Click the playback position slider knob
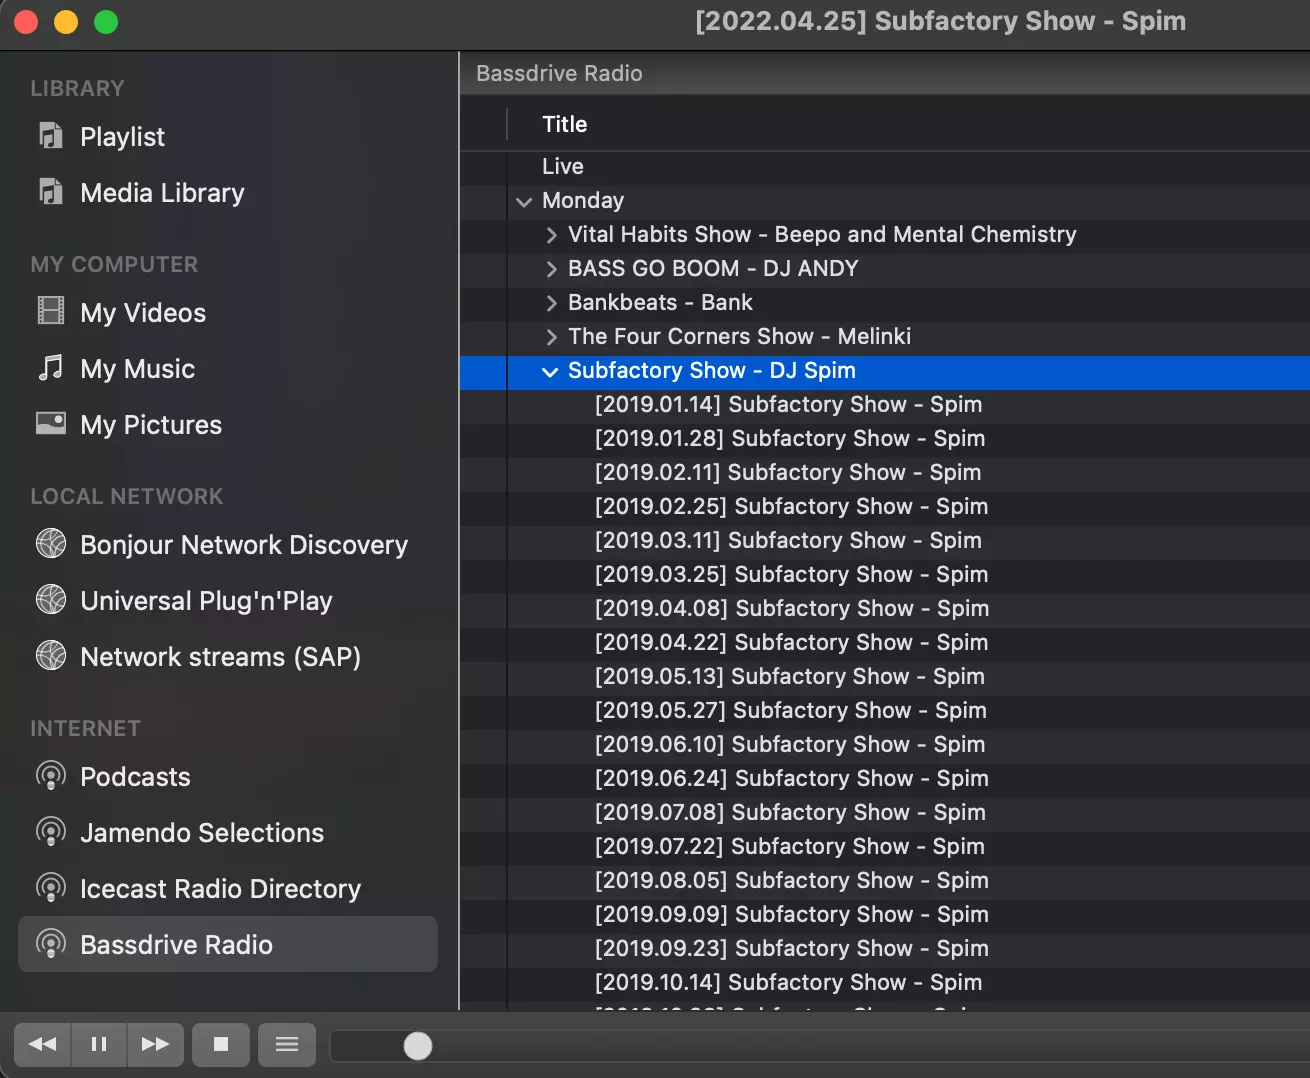1310x1078 pixels. tap(418, 1046)
